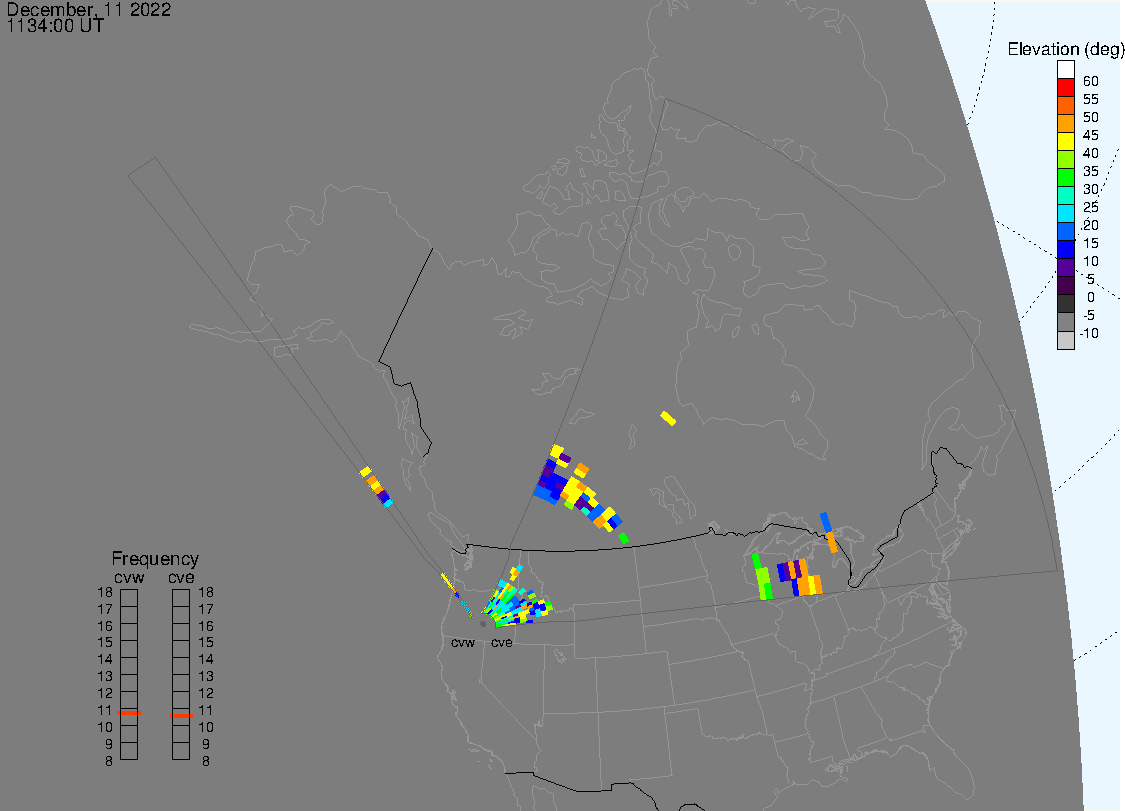Viewport: 1125px width, 811px height.
Task: Click the "60" label on the elevation legend
Action: coord(1091,81)
